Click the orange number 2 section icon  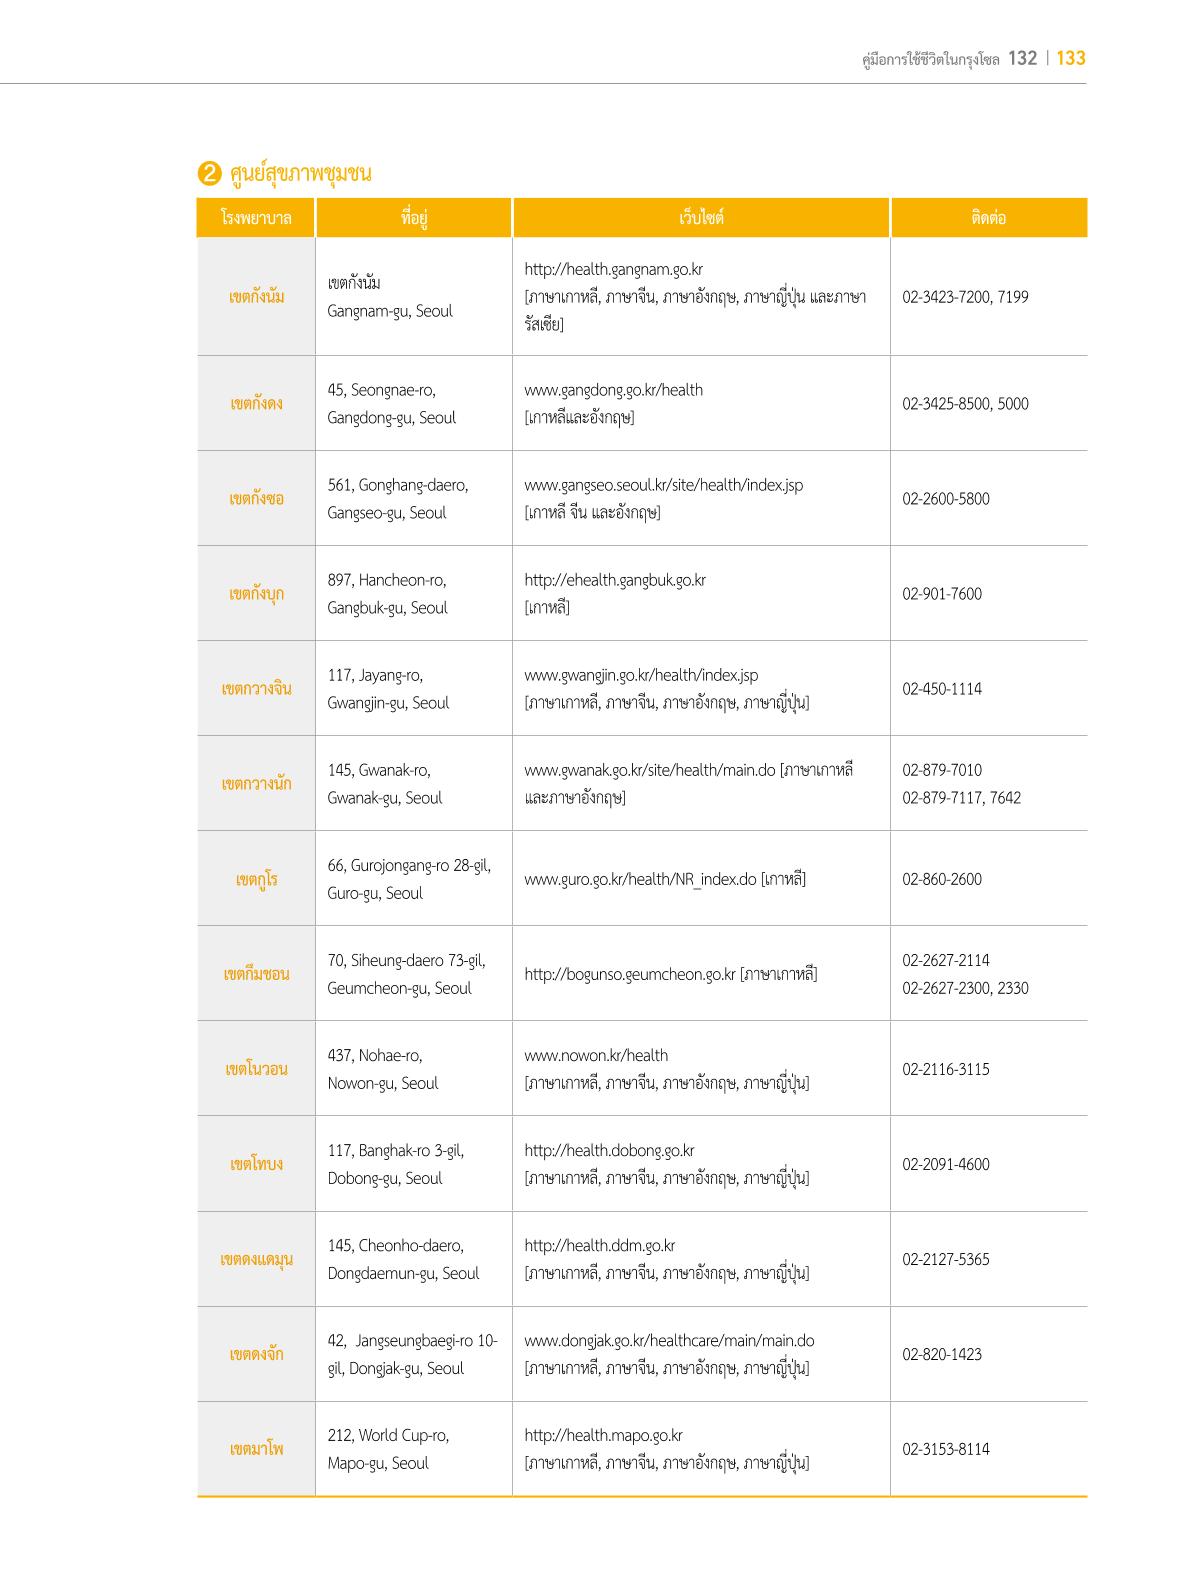(x=210, y=174)
